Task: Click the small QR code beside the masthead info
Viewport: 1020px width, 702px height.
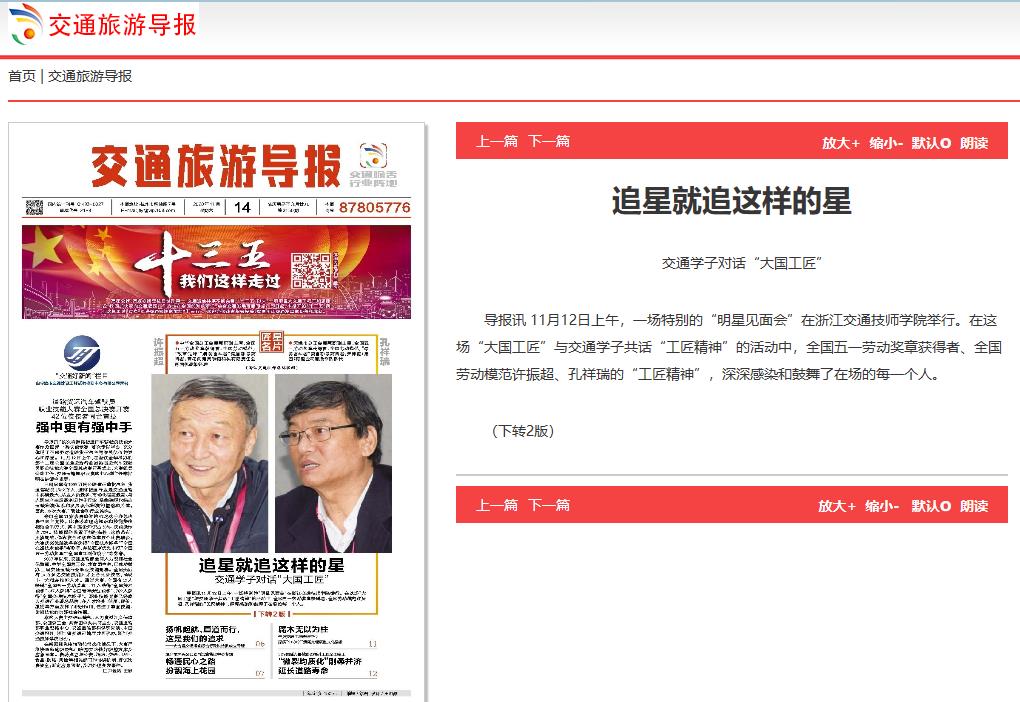Action: click(34, 208)
